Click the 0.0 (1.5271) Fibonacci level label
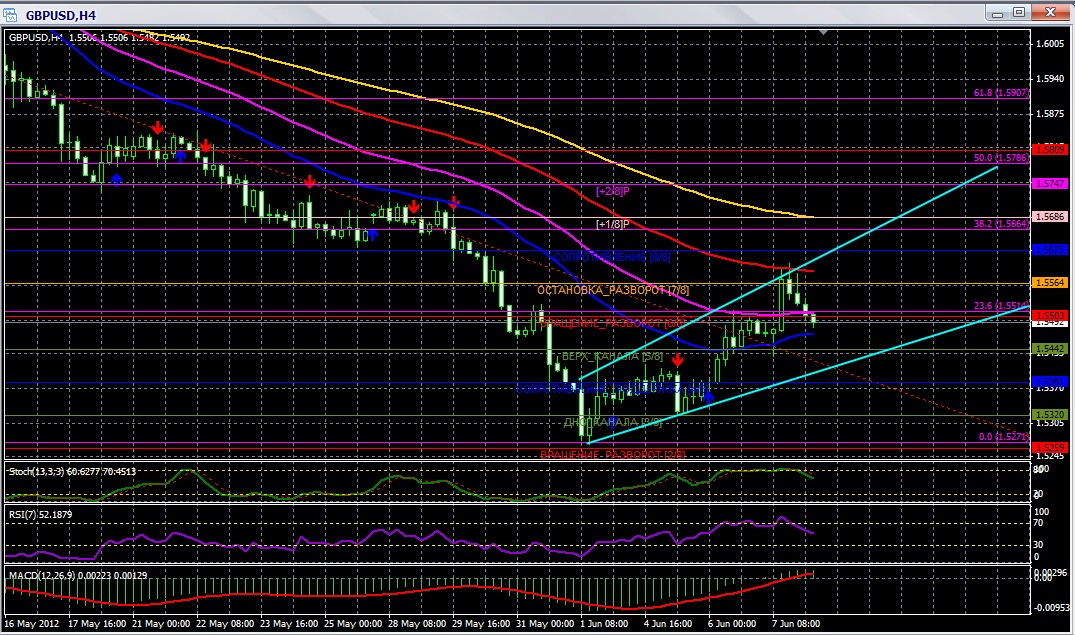 tap(1004, 436)
